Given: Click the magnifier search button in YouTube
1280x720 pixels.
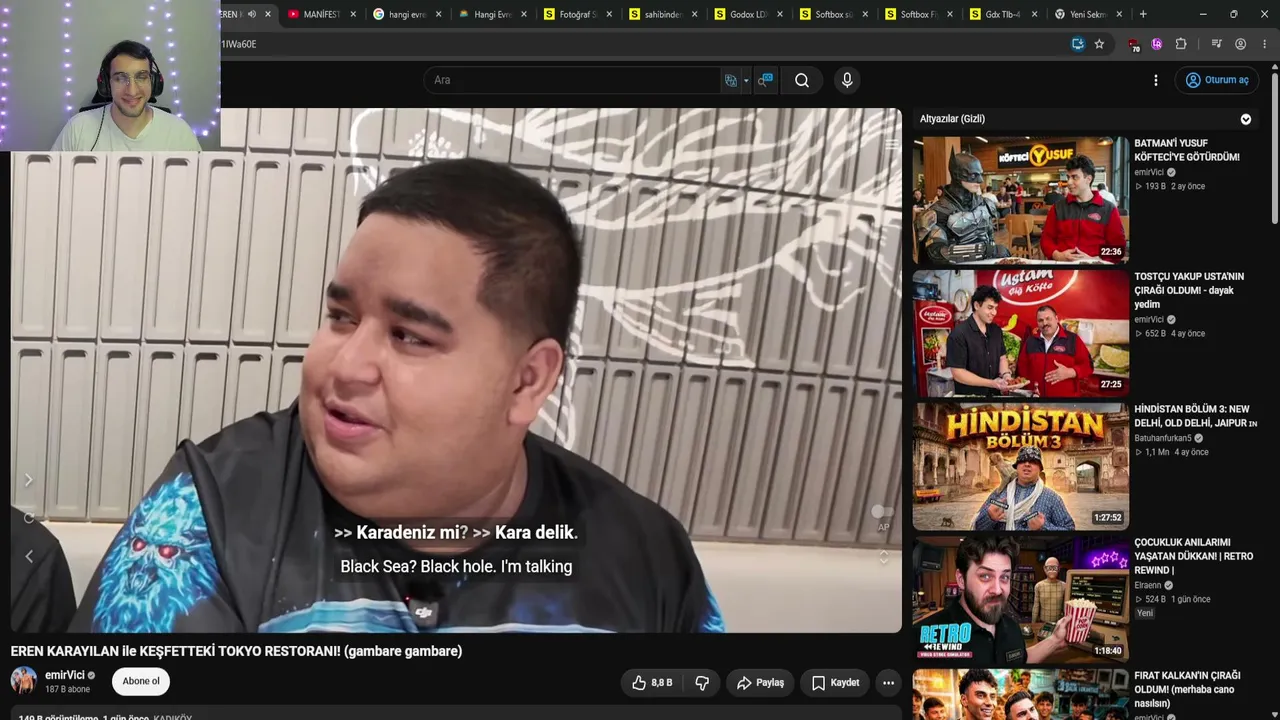Looking at the screenshot, I should [802, 80].
